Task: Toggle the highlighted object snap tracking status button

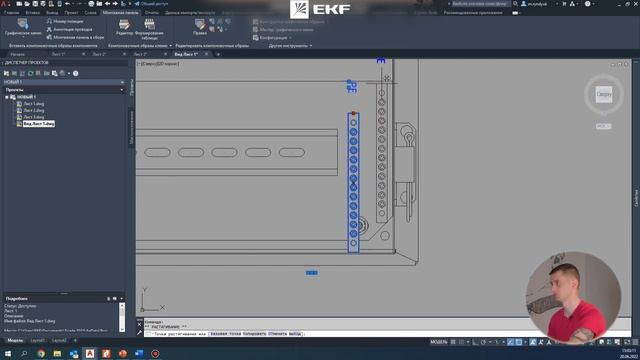Action: pos(511,342)
